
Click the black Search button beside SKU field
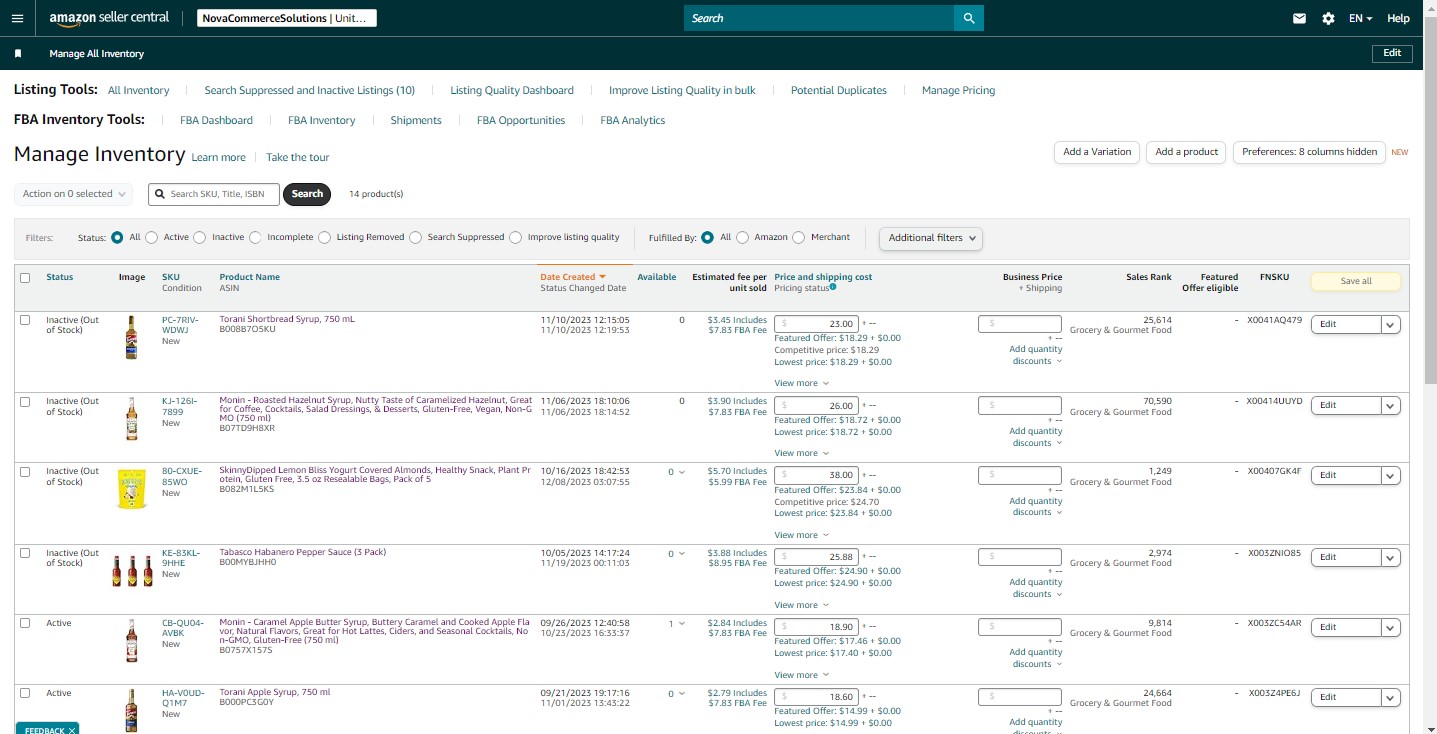(x=307, y=194)
